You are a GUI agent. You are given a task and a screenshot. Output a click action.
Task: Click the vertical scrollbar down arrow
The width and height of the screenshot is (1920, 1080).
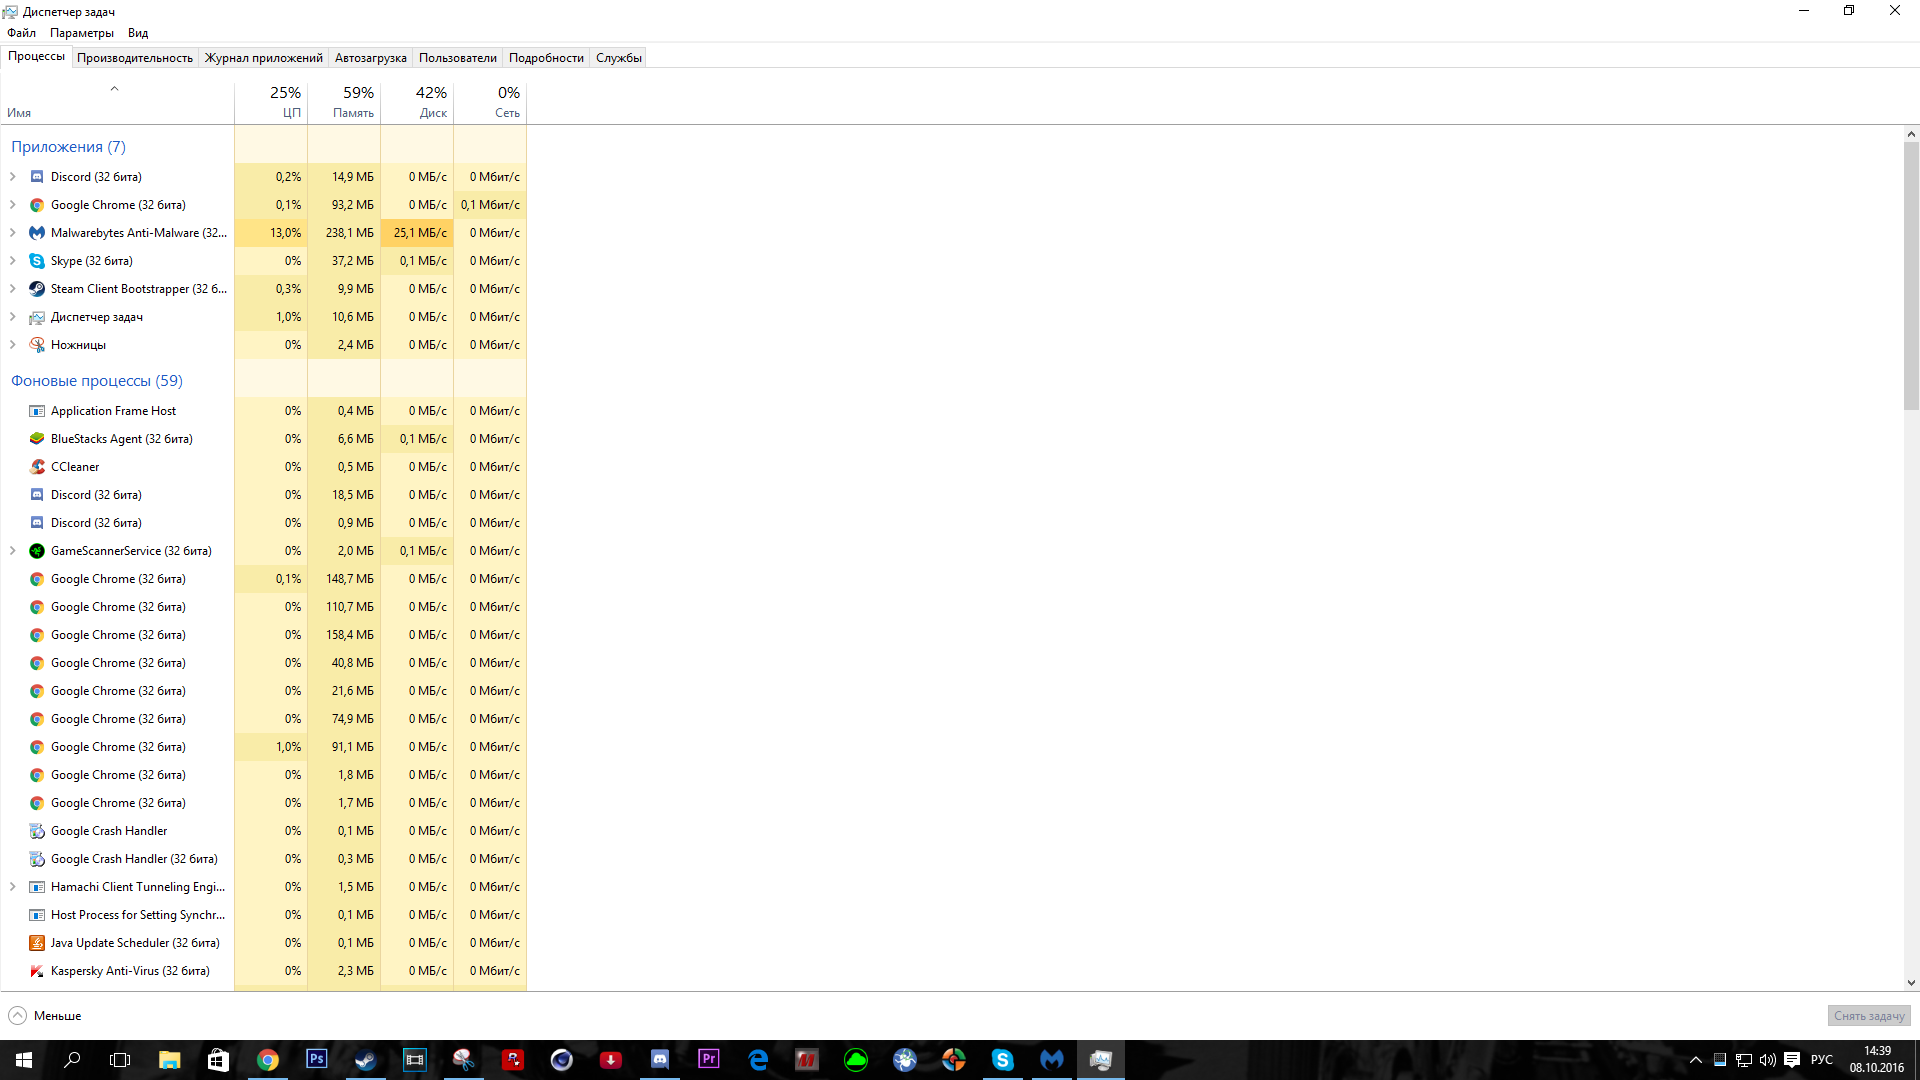click(x=1911, y=983)
